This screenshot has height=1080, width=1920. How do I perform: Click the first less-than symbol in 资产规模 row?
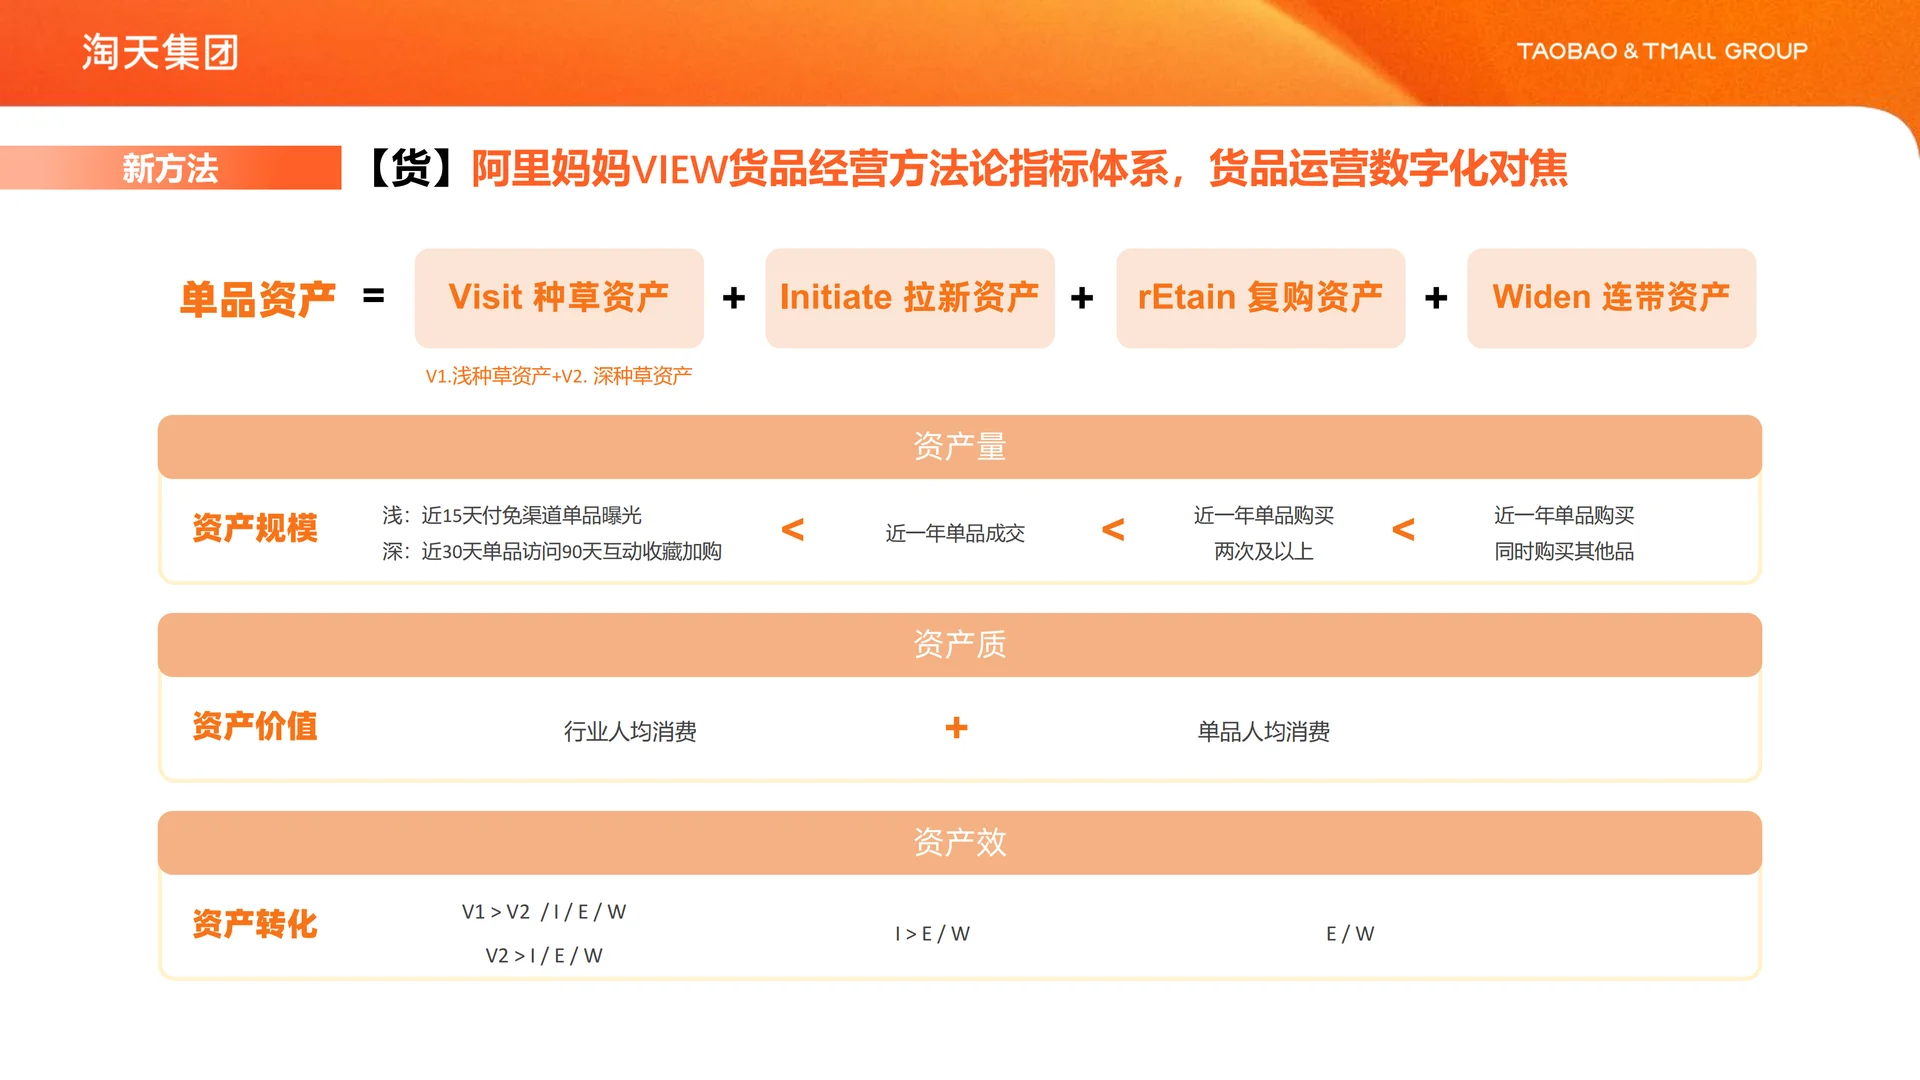coord(793,531)
